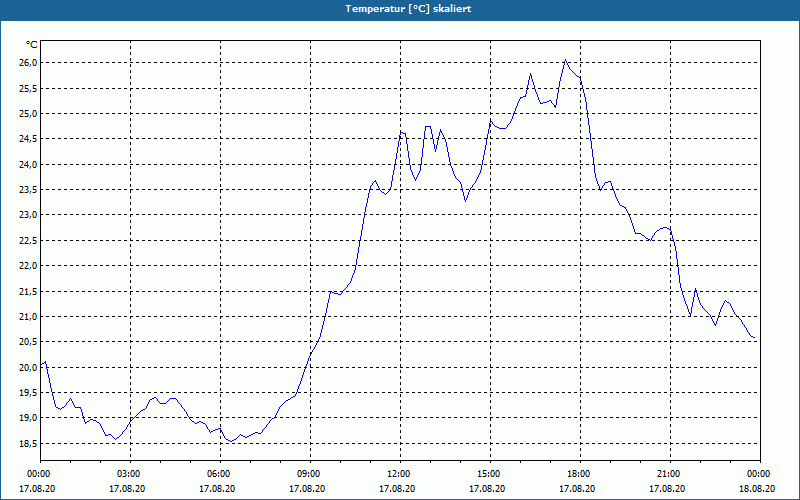Pick the "19,0" y-axis label
The image size is (800, 500).
click(x=28, y=418)
